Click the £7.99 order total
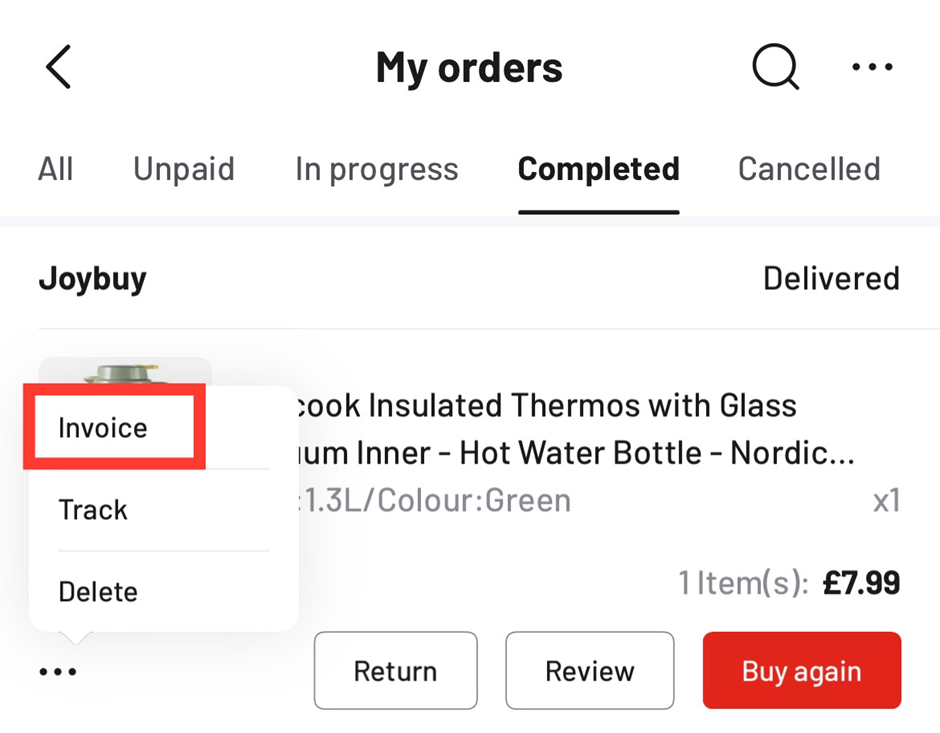Screen dimensions: 940x733 (861, 583)
